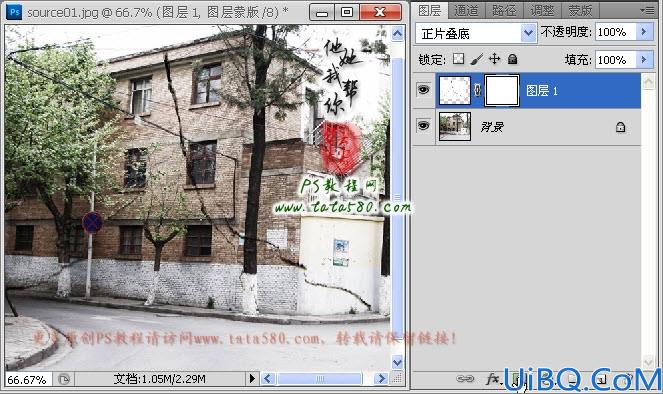Click the document vertical scrollbar thumb
Image resolution: width=663 pixels, height=394 pixels.
click(x=397, y=197)
